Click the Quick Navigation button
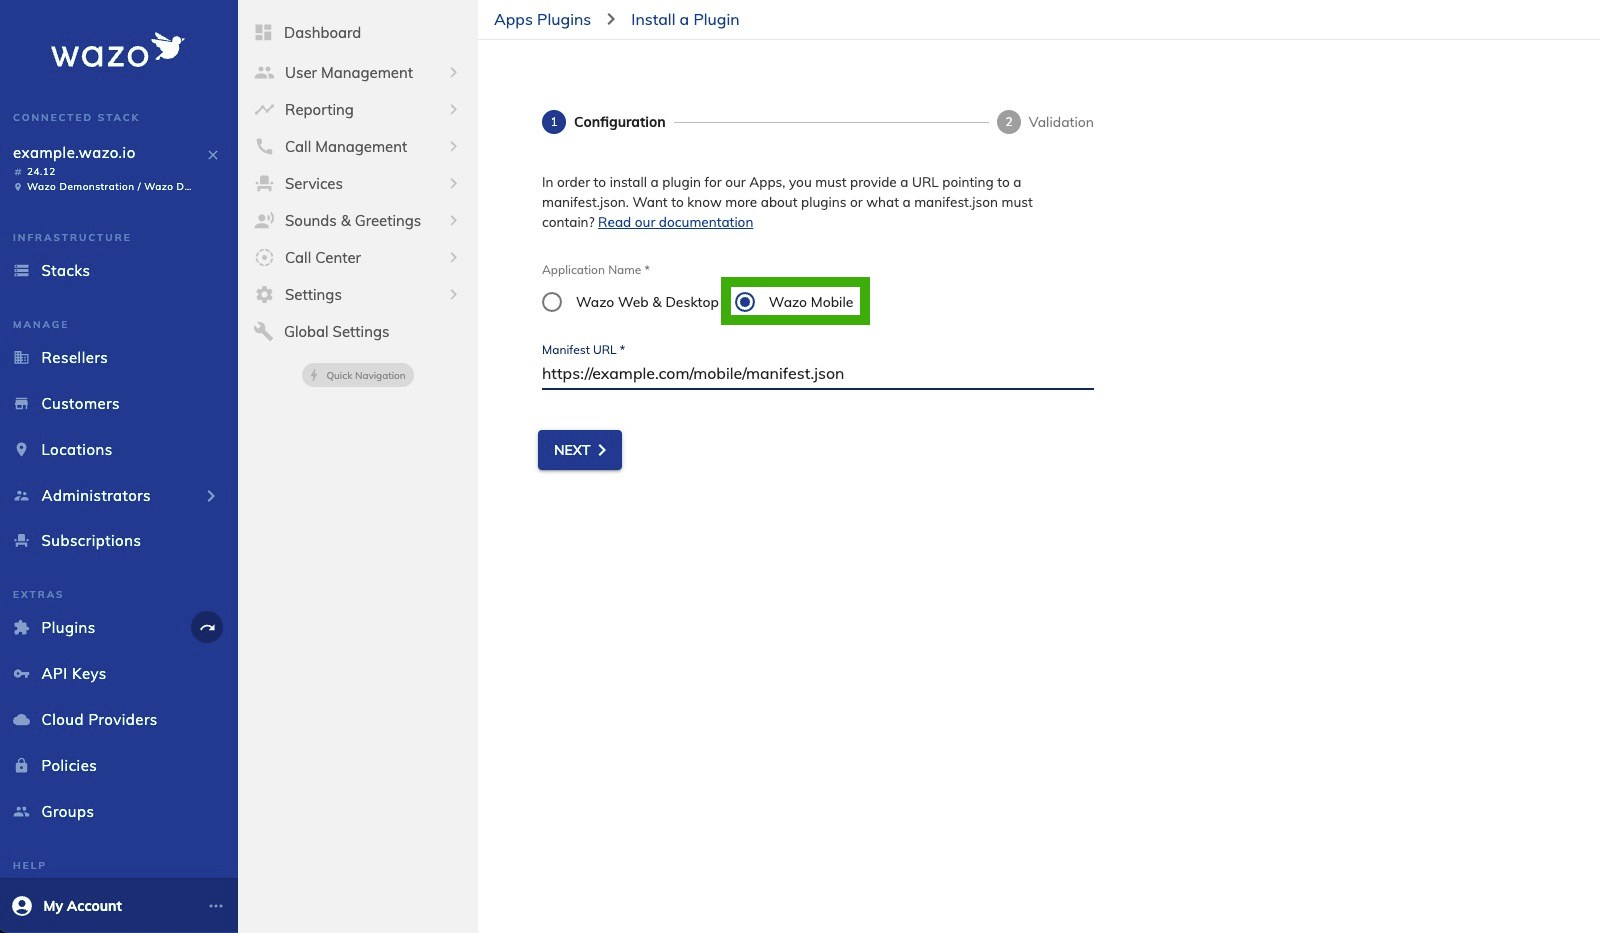Image resolution: width=1600 pixels, height=933 pixels. coord(358,375)
